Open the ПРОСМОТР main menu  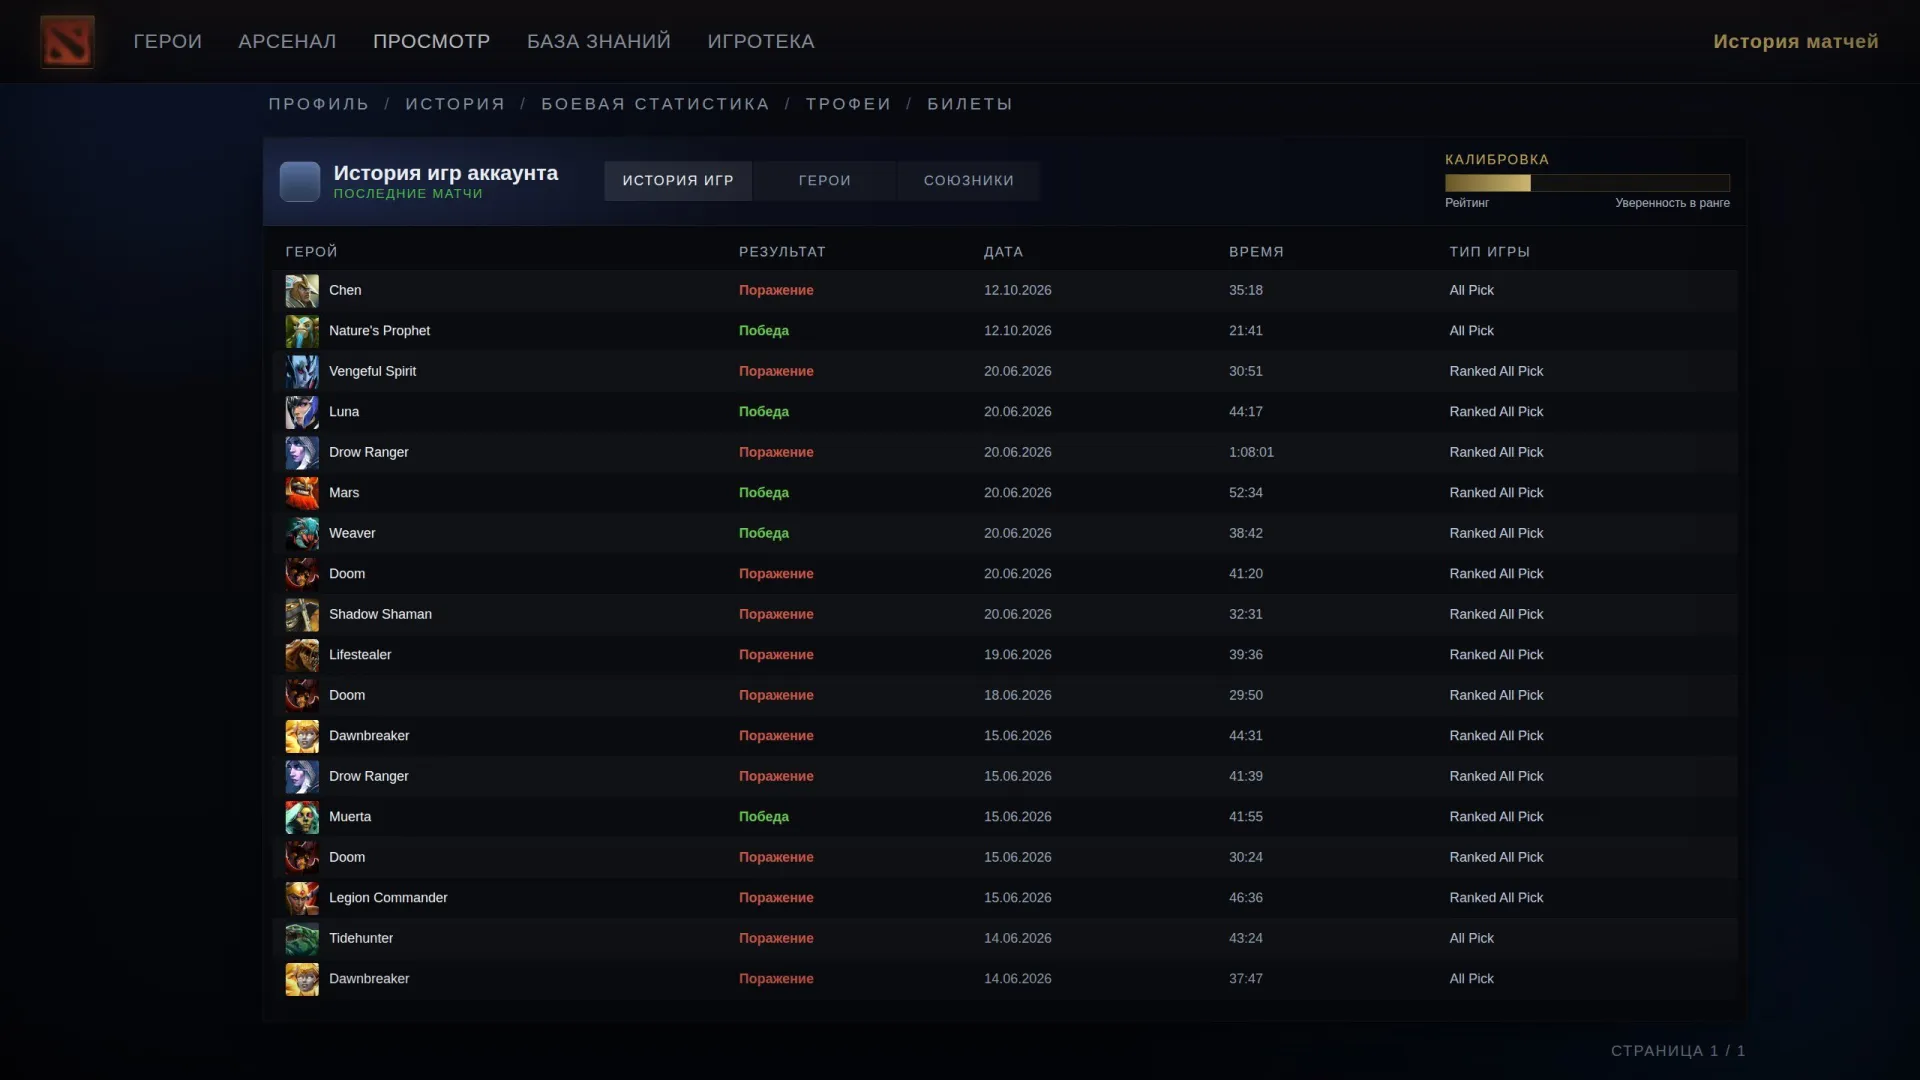point(432,41)
